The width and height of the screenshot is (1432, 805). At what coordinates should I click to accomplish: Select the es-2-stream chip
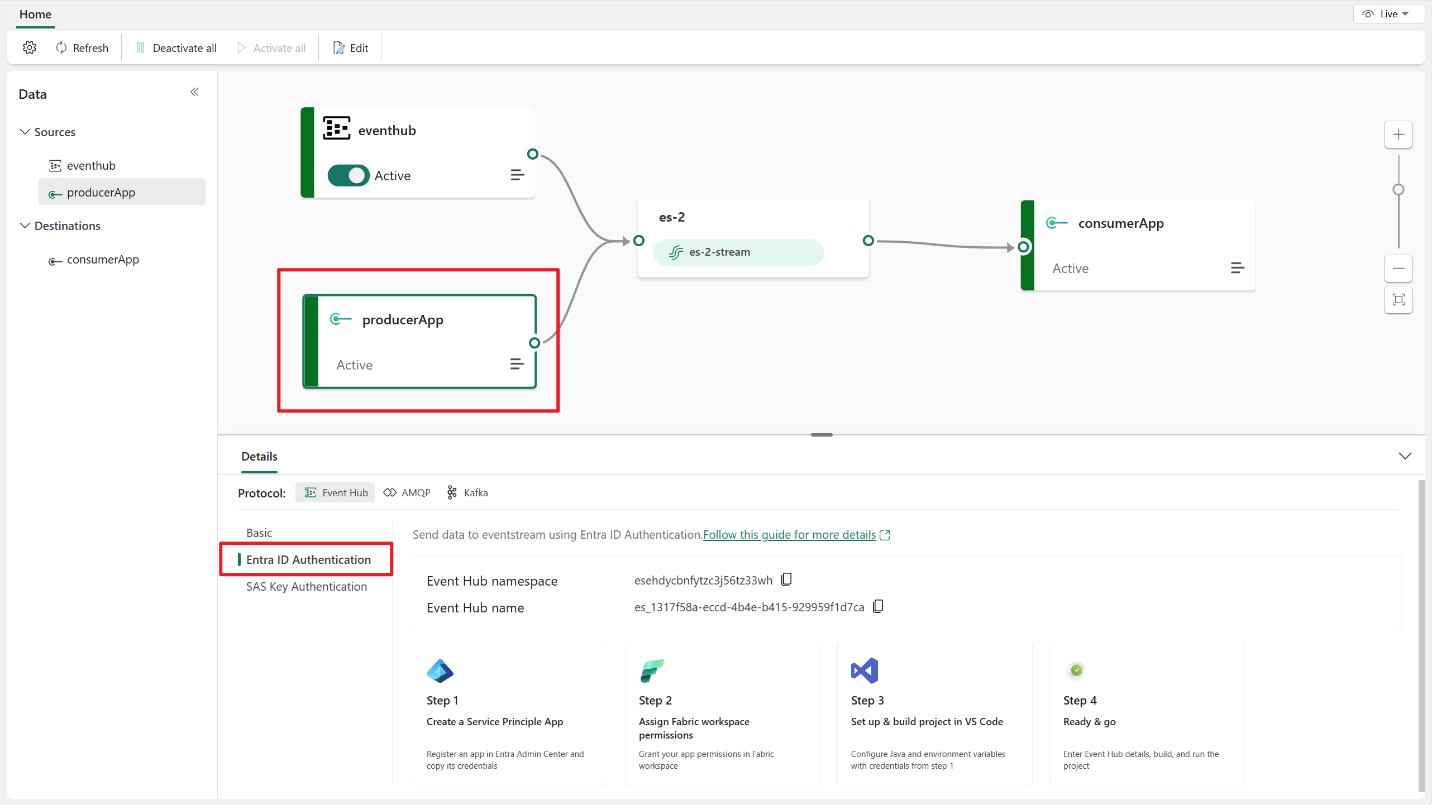738,252
